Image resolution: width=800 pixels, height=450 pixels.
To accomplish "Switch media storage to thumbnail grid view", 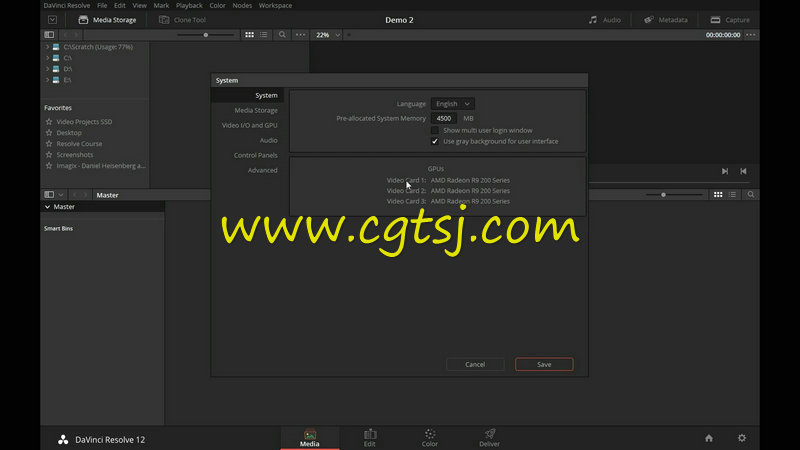I will click(x=249, y=35).
